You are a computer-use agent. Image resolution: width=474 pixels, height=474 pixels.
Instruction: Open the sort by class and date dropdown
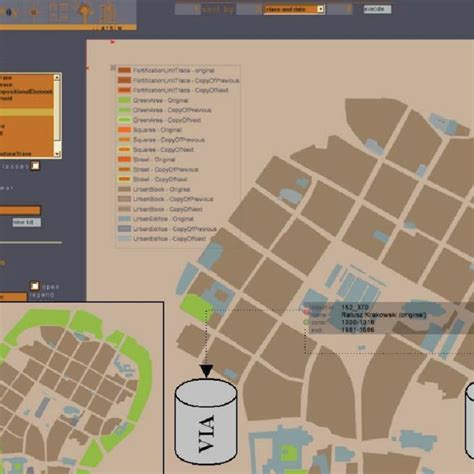point(294,9)
